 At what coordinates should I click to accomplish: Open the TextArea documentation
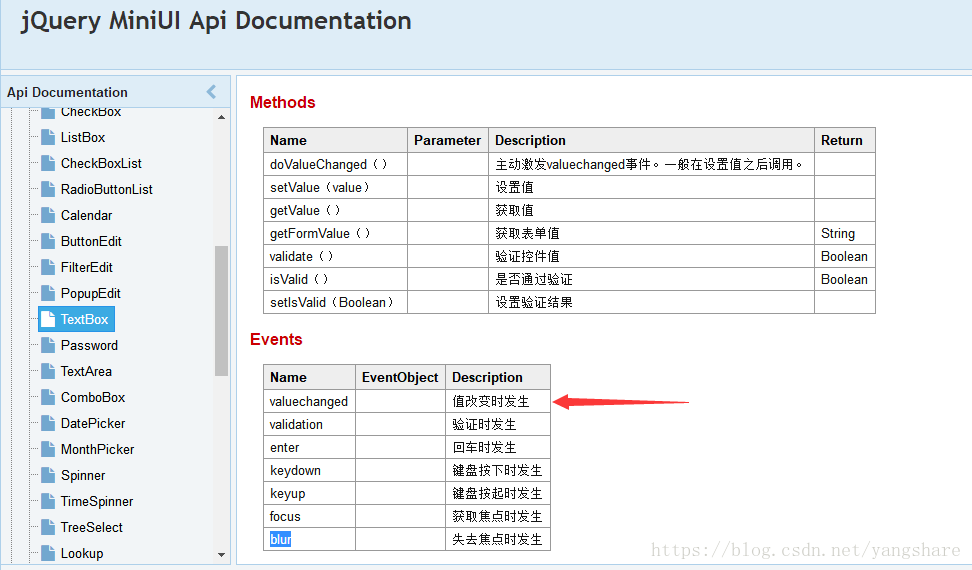86,372
